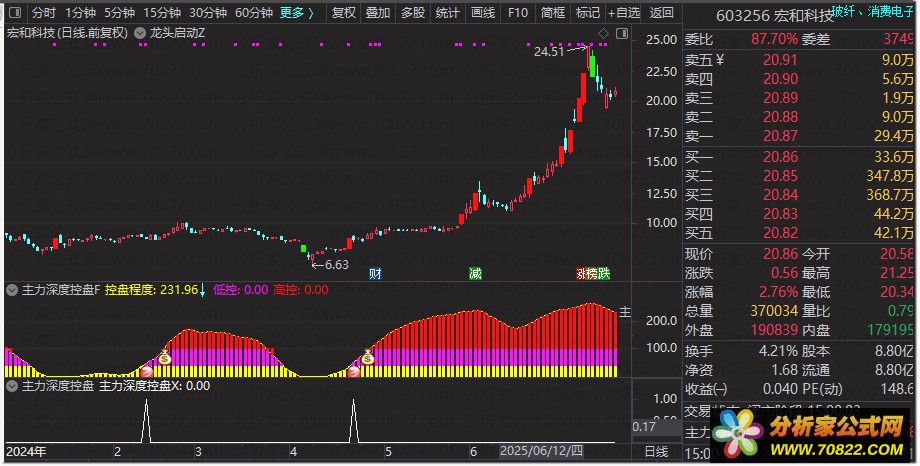Open the 统计 statistics tool
The width and height of the screenshot is (920, 466).
(x=448, y=12)
